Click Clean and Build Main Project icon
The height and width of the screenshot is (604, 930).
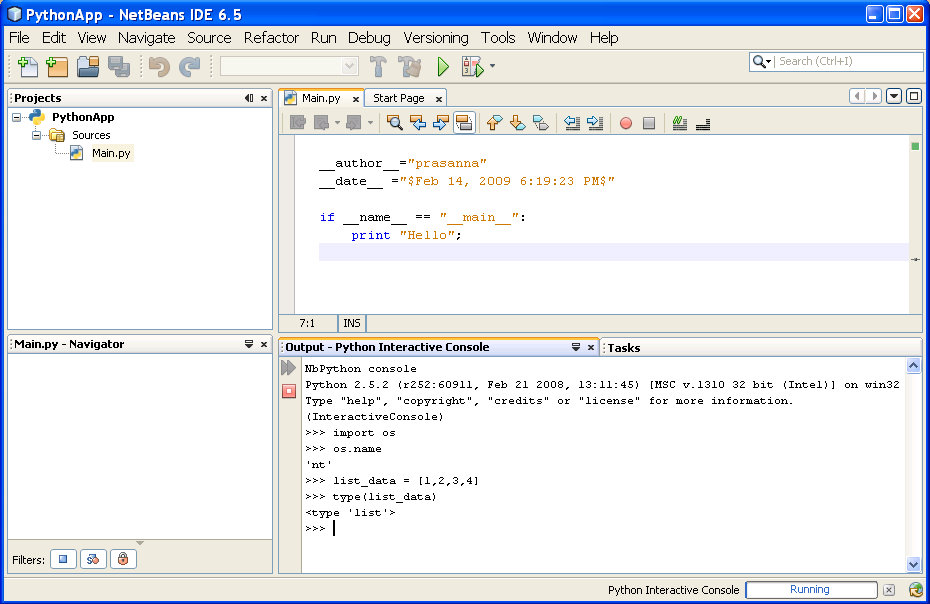click(x=410, y=66)
